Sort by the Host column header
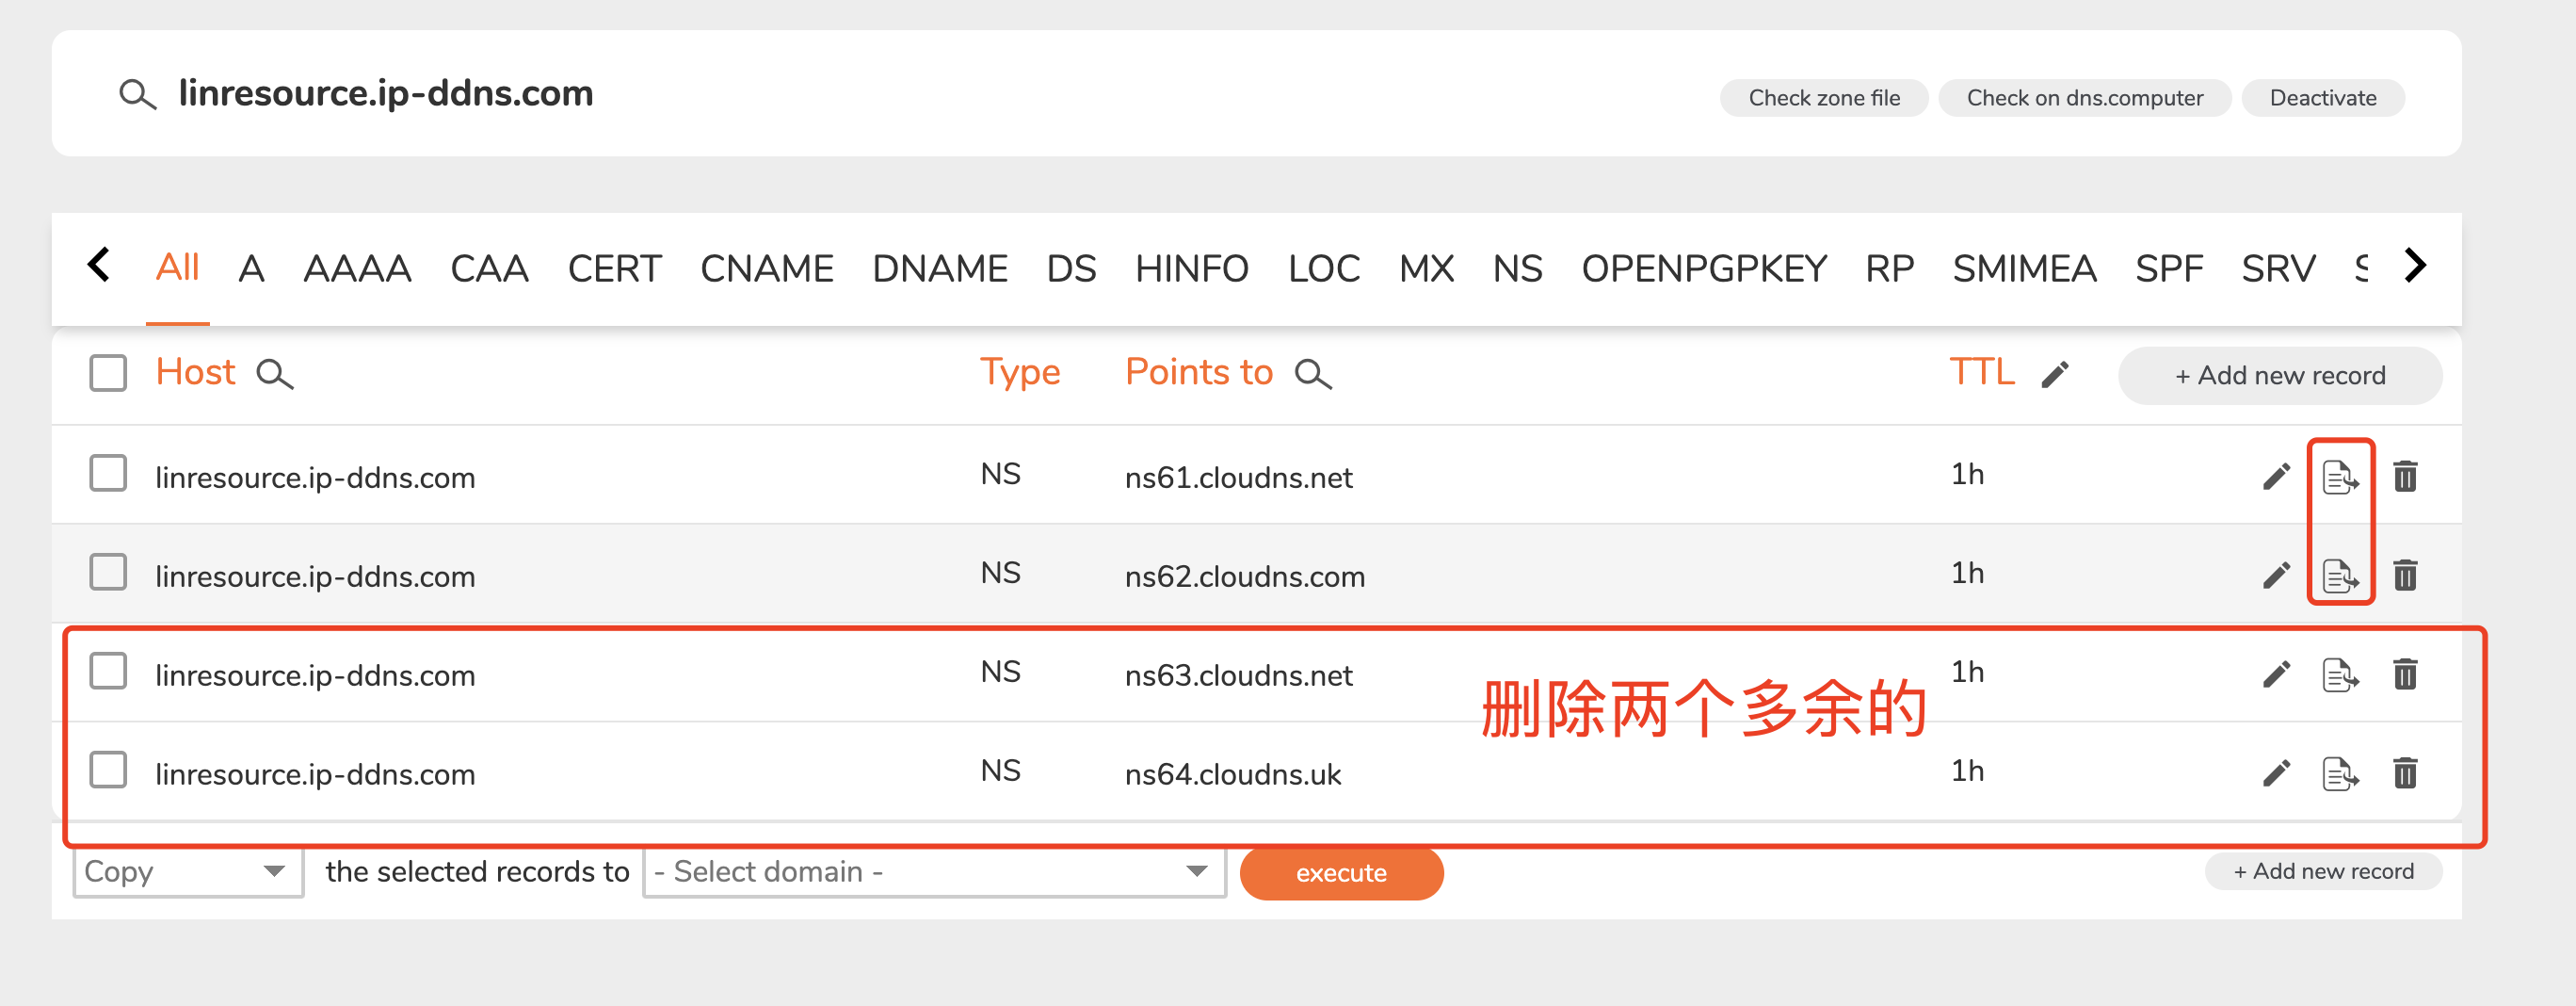Viewport: 2576px width, 1006px height. (x=195, y=372)
